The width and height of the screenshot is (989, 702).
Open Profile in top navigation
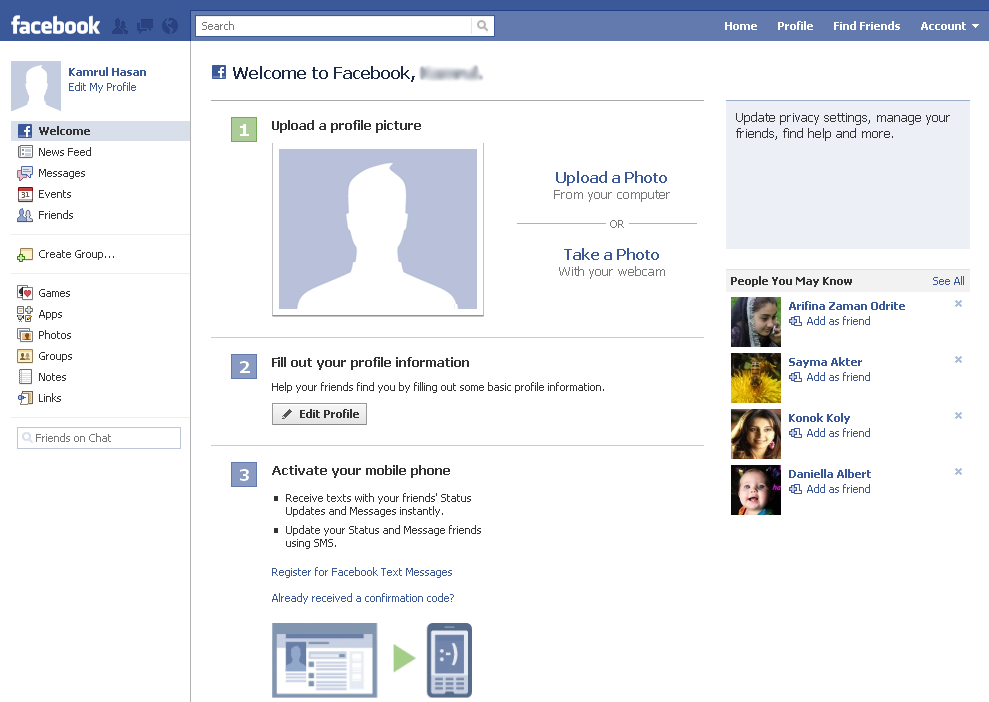pyautogui.click(x=795, y=26)
